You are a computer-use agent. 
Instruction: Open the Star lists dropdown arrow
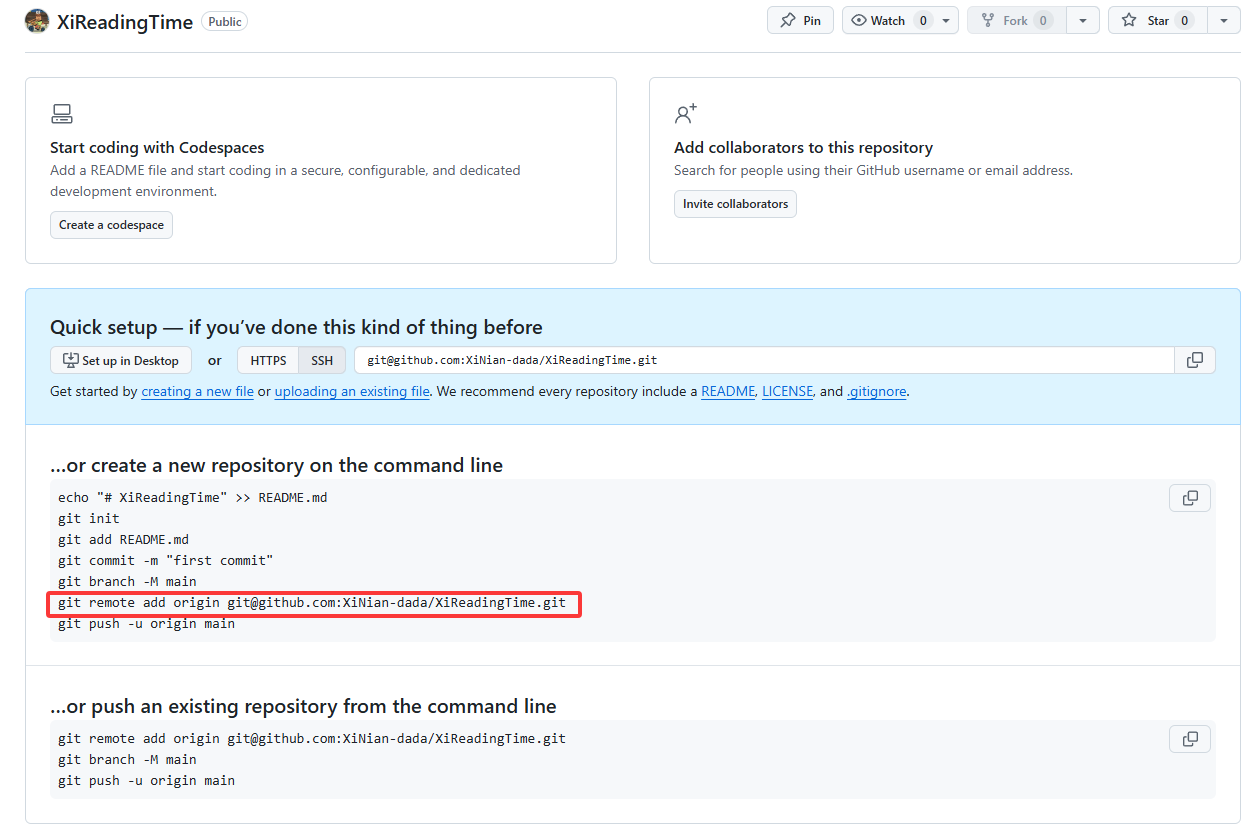click(1223, 20)
